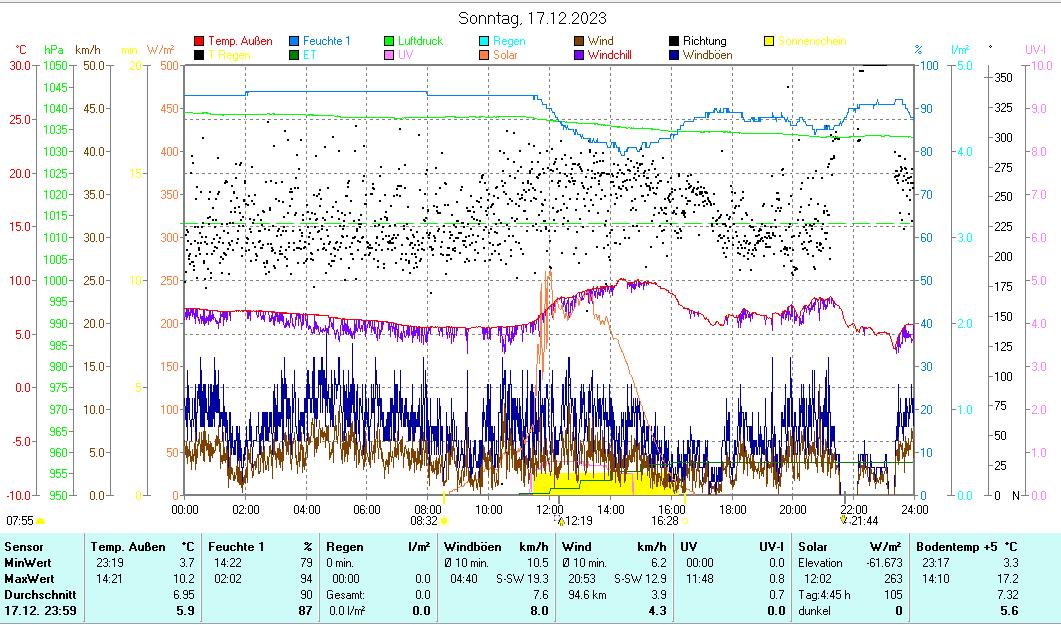The image size is (1061, 625).
Task: Click the wind maximum S-SW 12.9
Action: [x=640, y=579]
